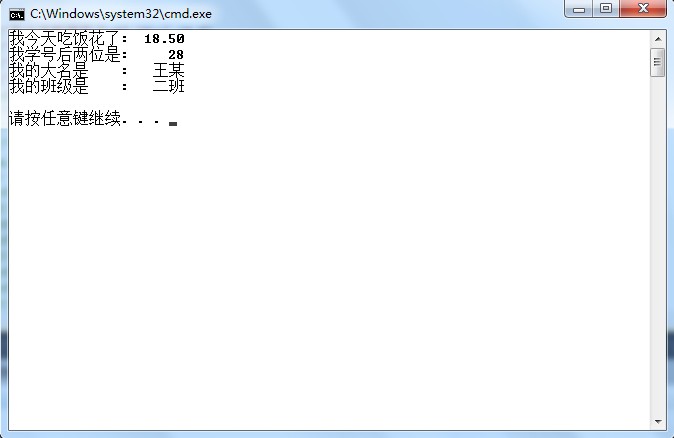Click the class value 二班
This screenshot has width=674, height=438.
pyautogui.click(x=168, y=86)
